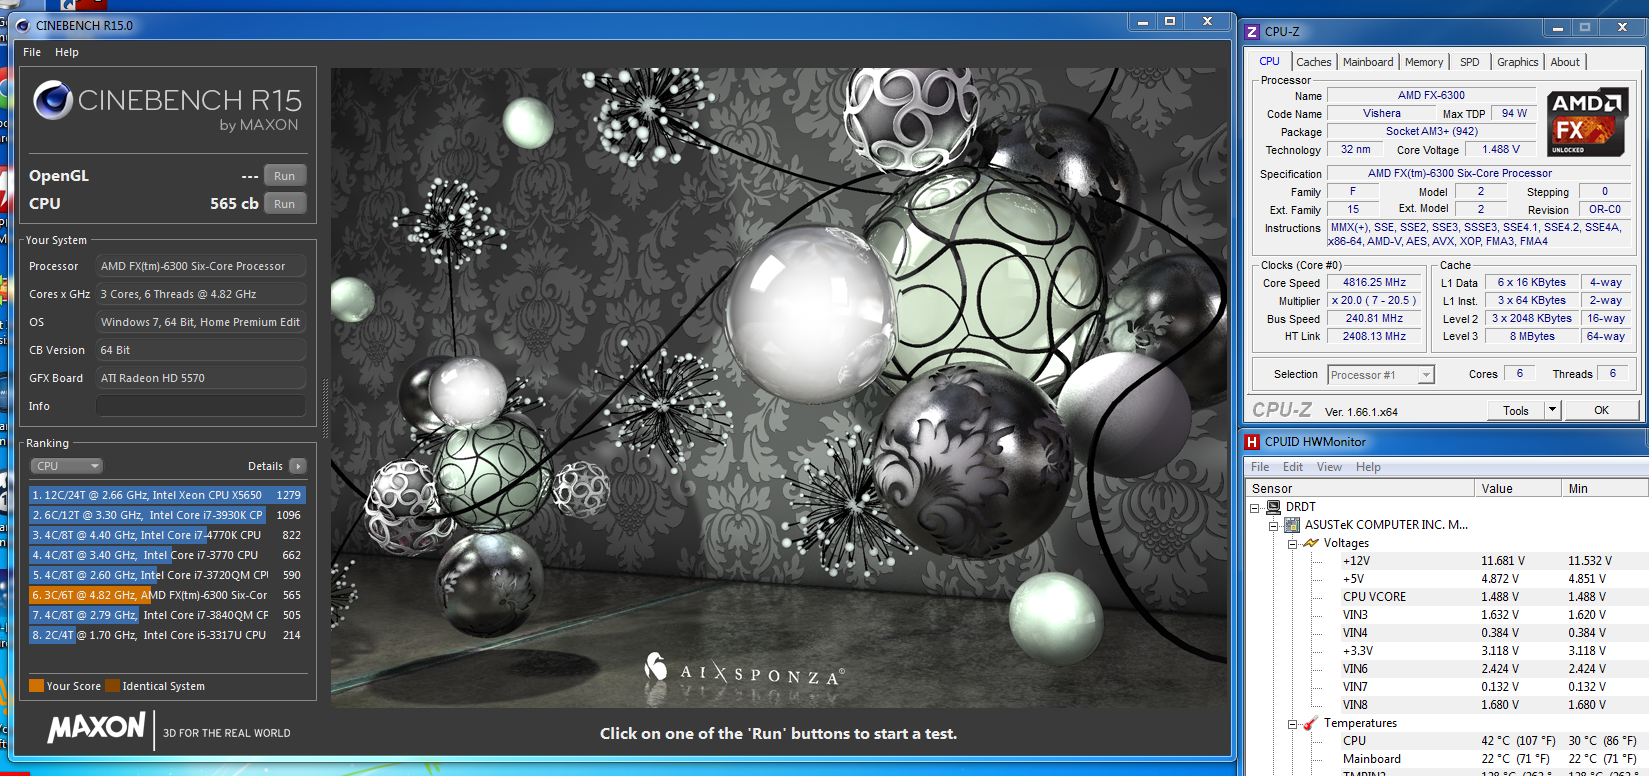The image size is (1649, 776).
Task: Run the CPU benchmark test
Action: (x=285, y=204)
